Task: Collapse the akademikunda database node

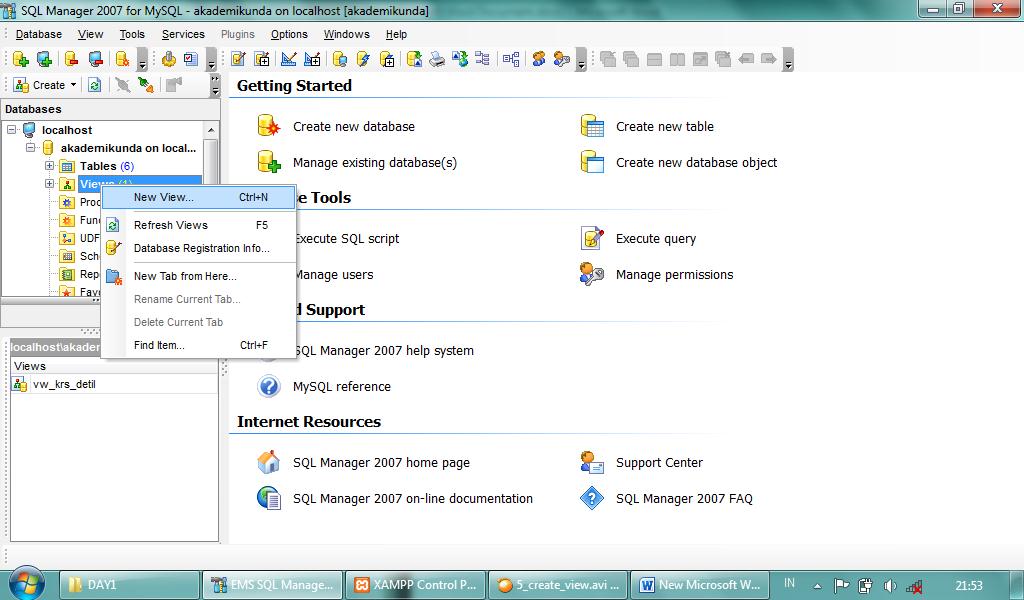Action: coord(31,148)
